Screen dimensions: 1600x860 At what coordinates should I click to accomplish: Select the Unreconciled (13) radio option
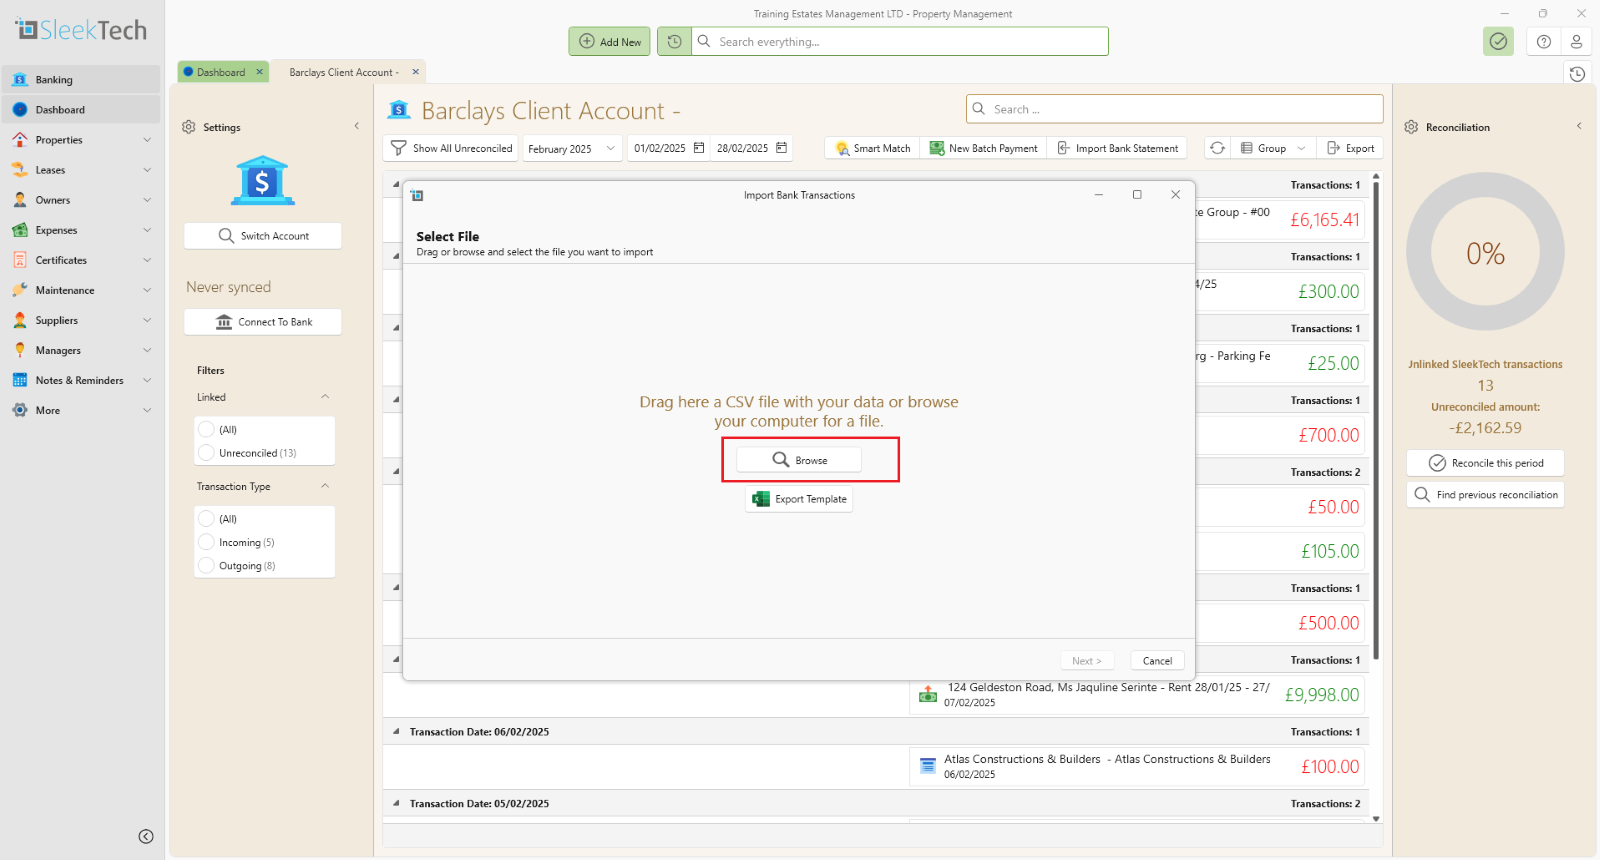(x=207, y=453)
